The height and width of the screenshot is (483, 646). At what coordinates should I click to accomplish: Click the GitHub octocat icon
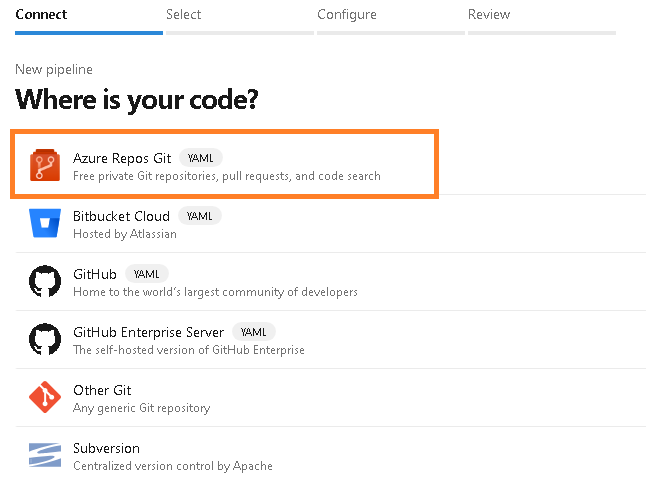[45, 282]
